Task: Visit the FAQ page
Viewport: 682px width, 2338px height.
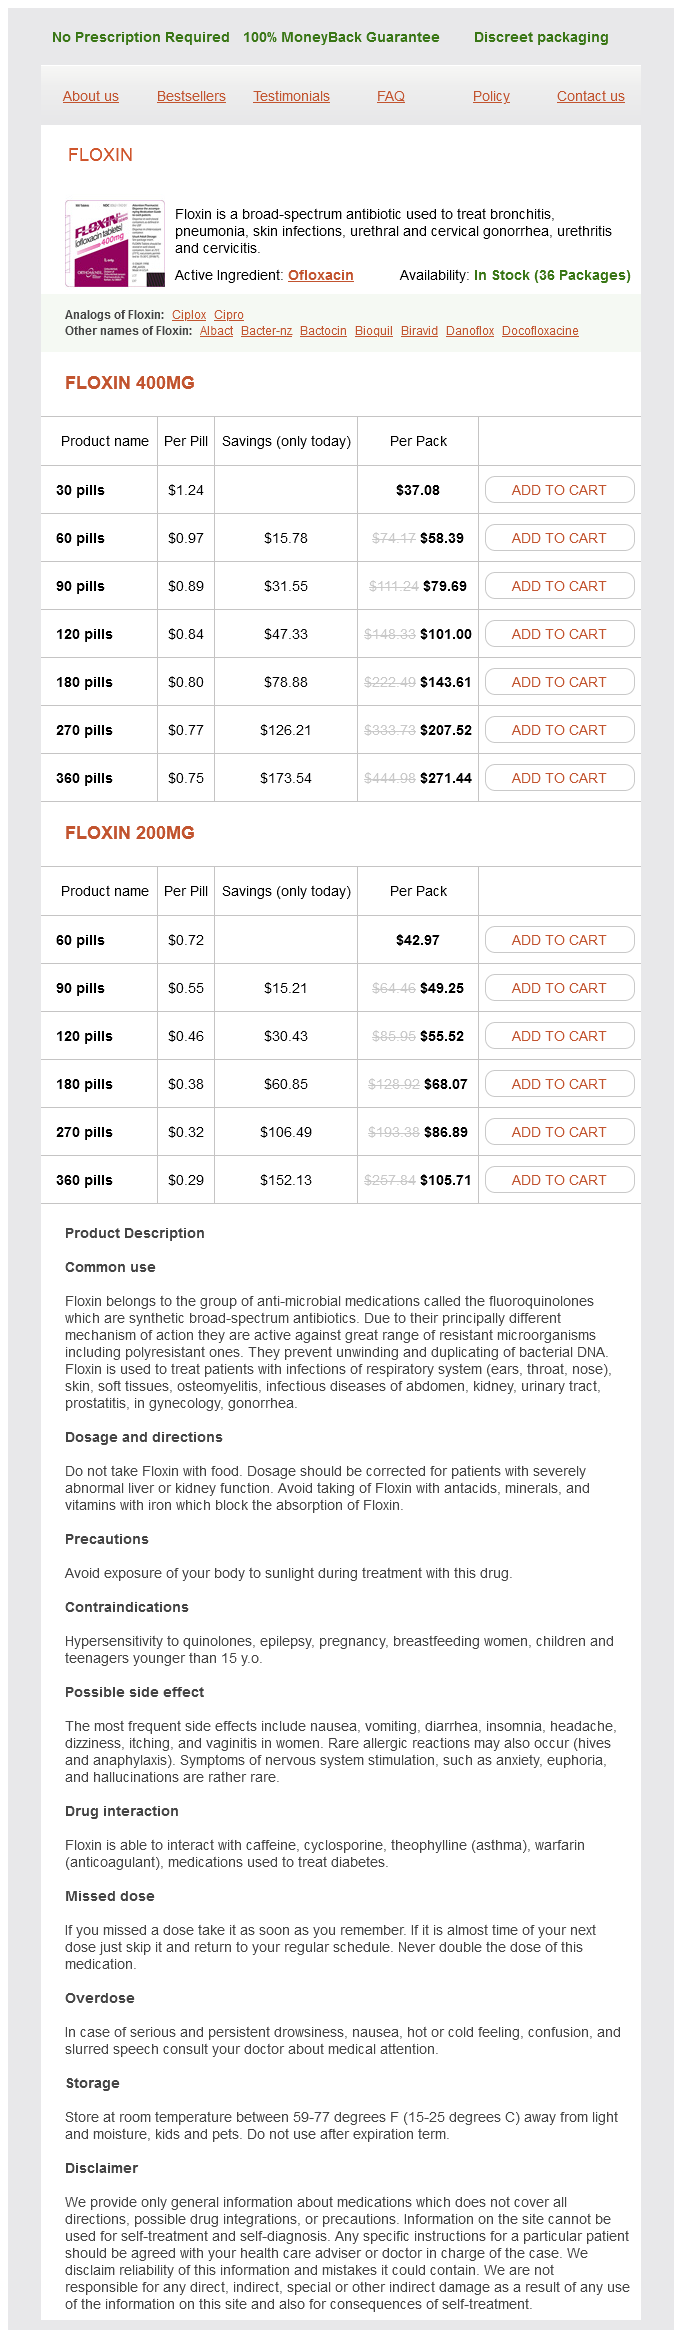Action: 391,96
